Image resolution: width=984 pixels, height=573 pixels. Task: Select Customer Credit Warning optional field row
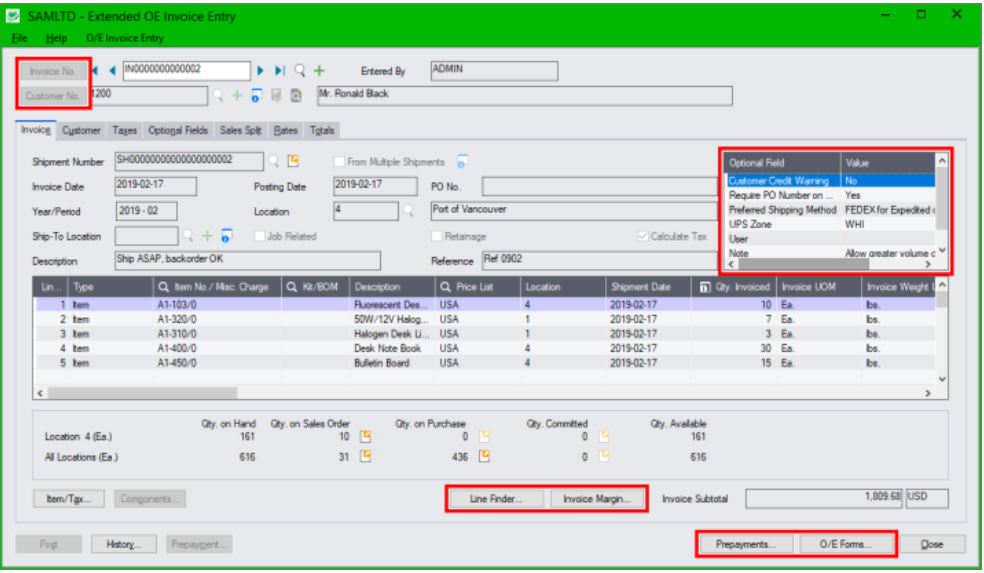pyautogui.click(x=830, y=181)
